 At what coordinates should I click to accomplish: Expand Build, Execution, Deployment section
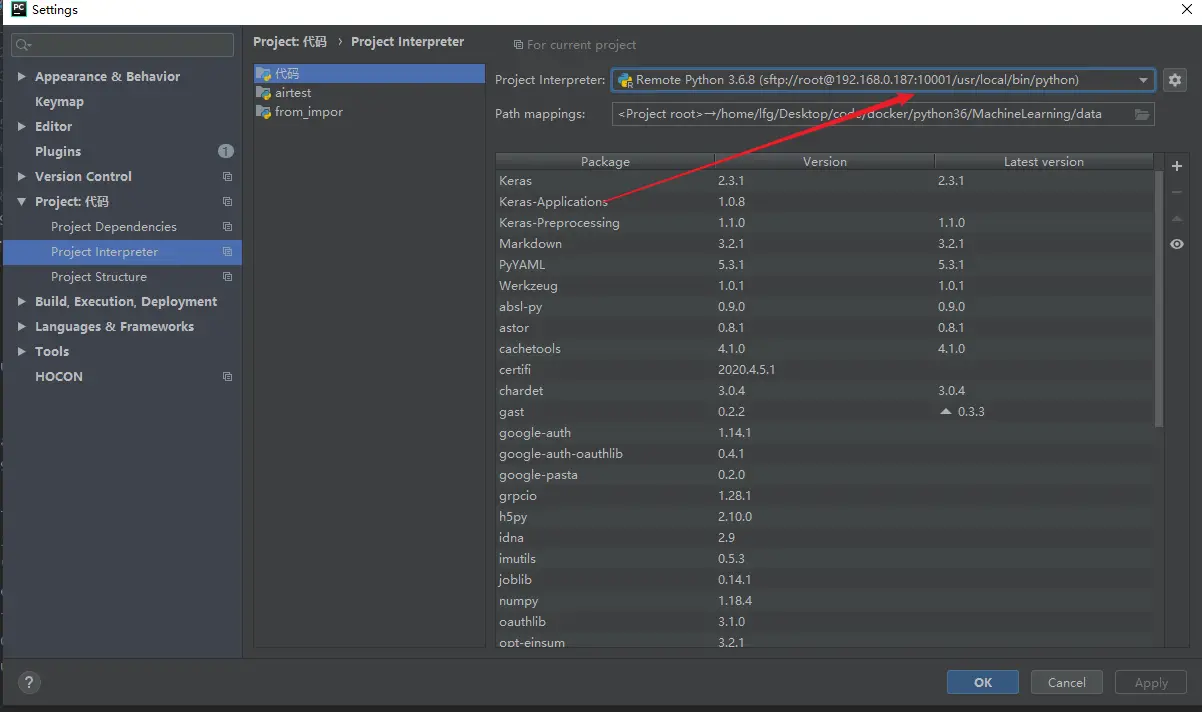coord(22,302)
